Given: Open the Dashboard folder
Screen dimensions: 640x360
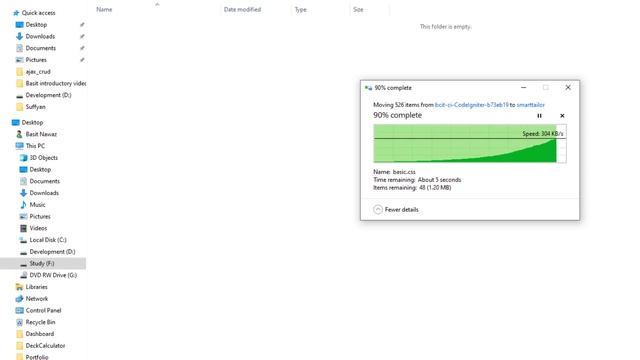Looking at the screenshot, I should (x=35, y=334).
